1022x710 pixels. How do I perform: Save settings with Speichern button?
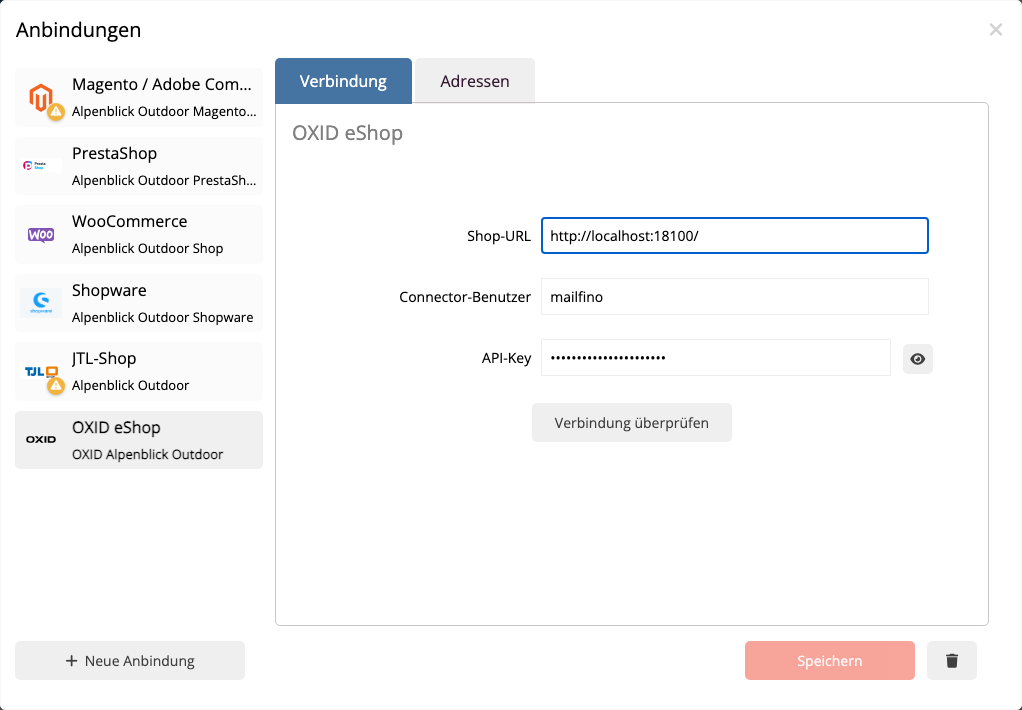tap(830, 660)
